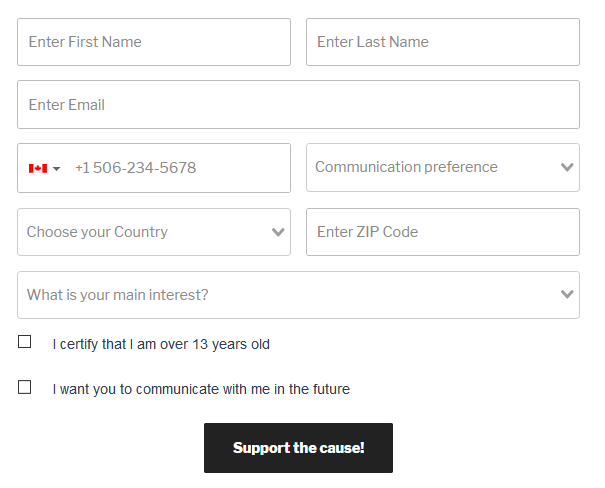Open the phone country code selector

45,168
